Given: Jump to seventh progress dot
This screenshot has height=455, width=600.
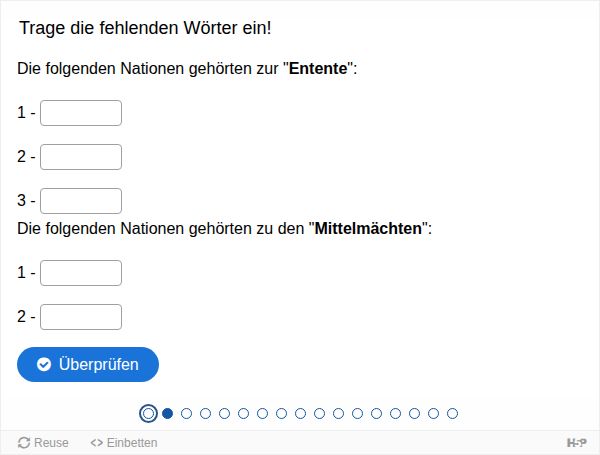Looking at the screenshot, I should coord(262,413).
